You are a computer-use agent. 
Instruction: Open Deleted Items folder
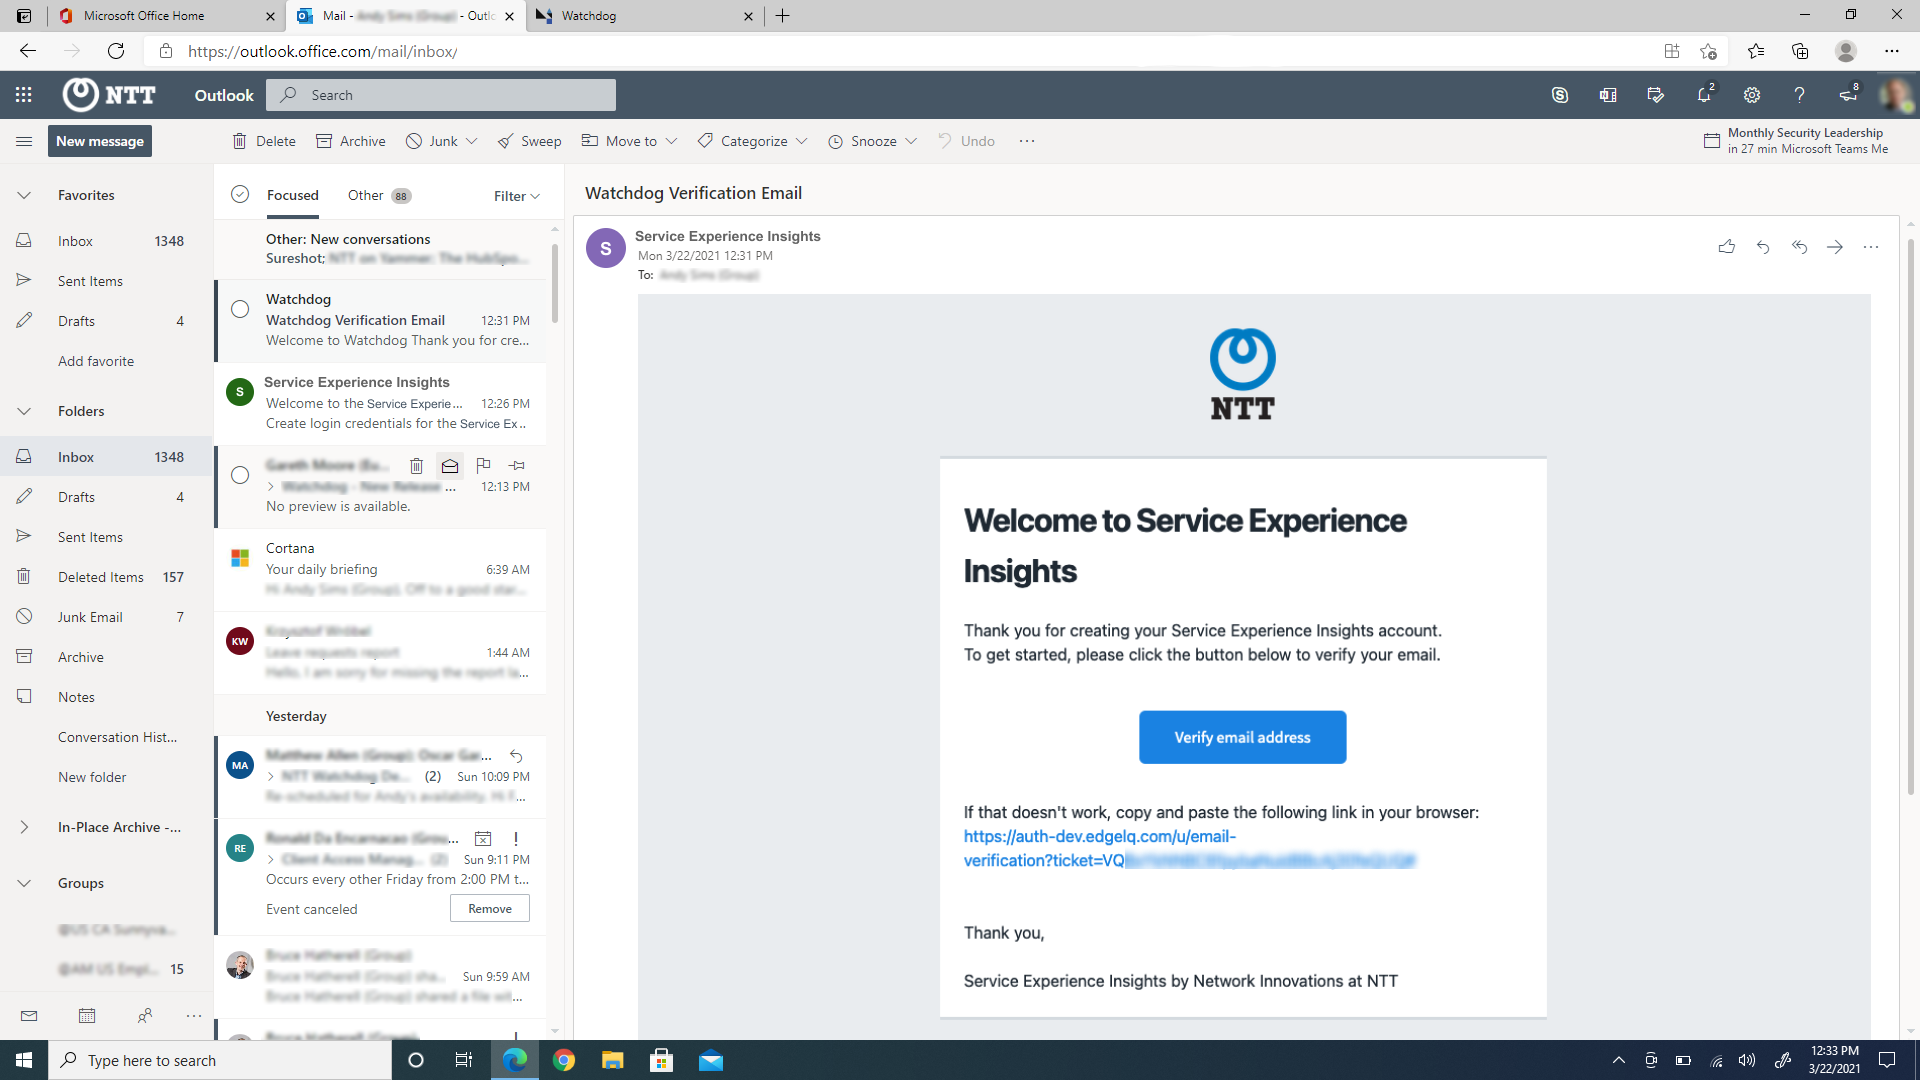click(x=106, y=577)
